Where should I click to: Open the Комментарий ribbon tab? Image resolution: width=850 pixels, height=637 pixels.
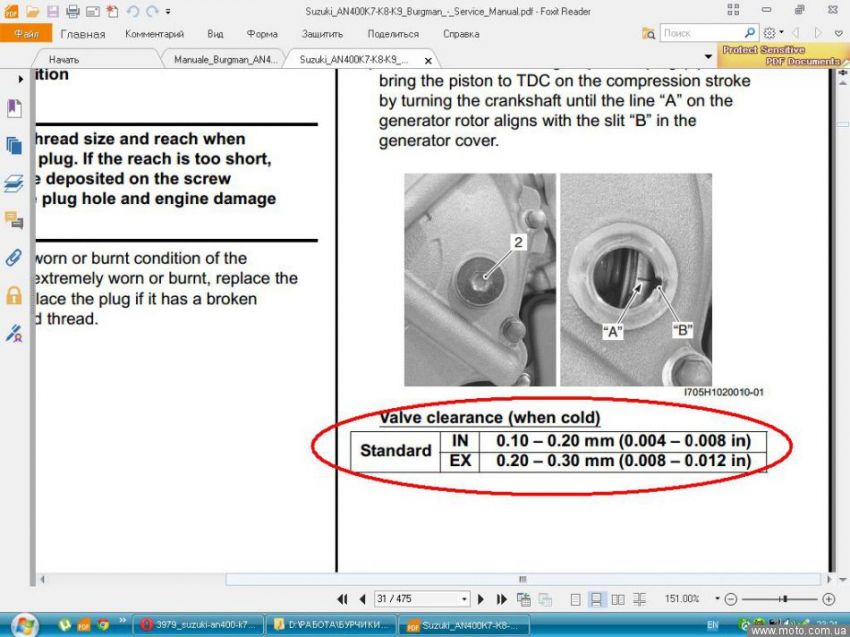click(x=154, y=34)
